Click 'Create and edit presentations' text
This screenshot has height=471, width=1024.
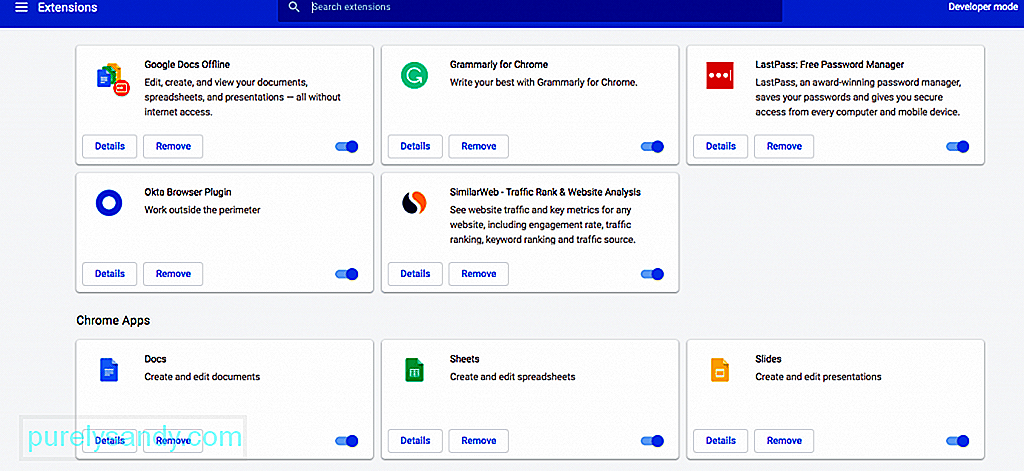(x=818, y=377)
